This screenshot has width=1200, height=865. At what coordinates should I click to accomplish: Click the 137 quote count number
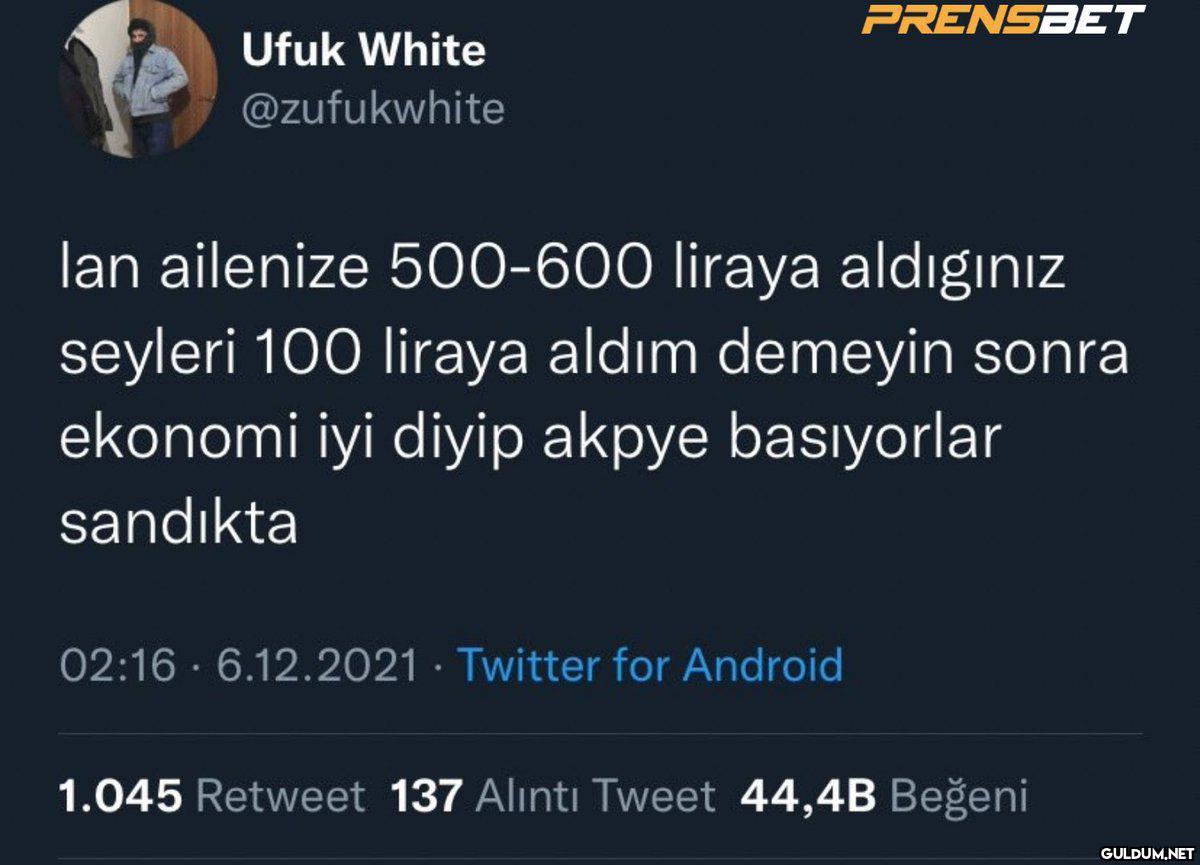(426, 796)
